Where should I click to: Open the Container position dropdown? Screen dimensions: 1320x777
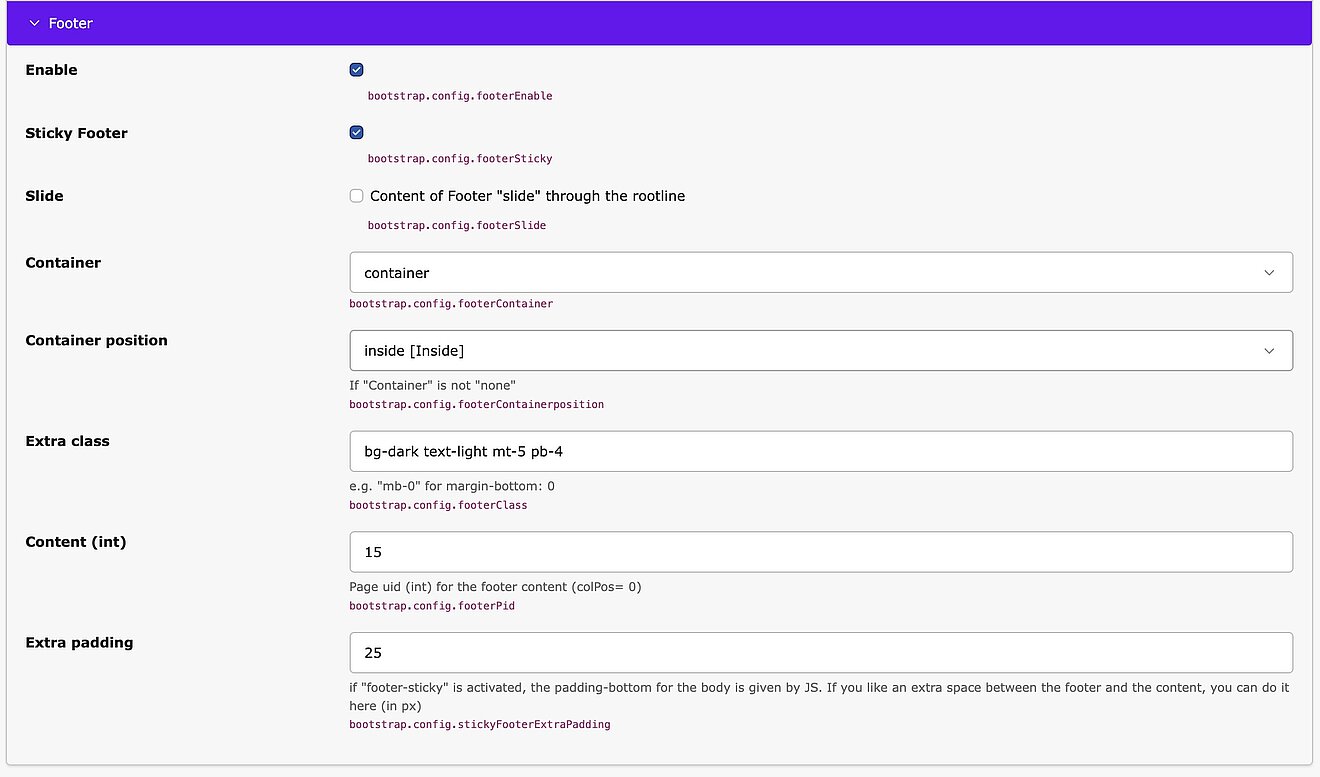tap(820, 351)
